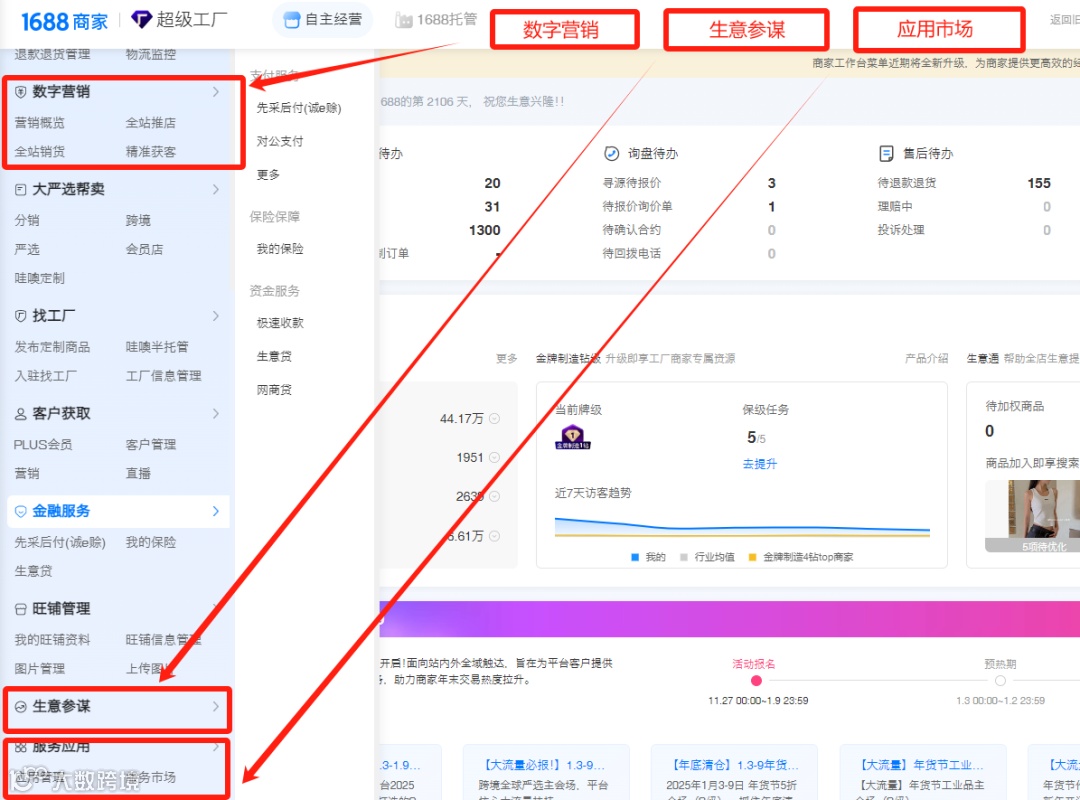Open 我的旺铺资料 entry
This screenshot has width=1080, height=800.
tap(52, 641)
